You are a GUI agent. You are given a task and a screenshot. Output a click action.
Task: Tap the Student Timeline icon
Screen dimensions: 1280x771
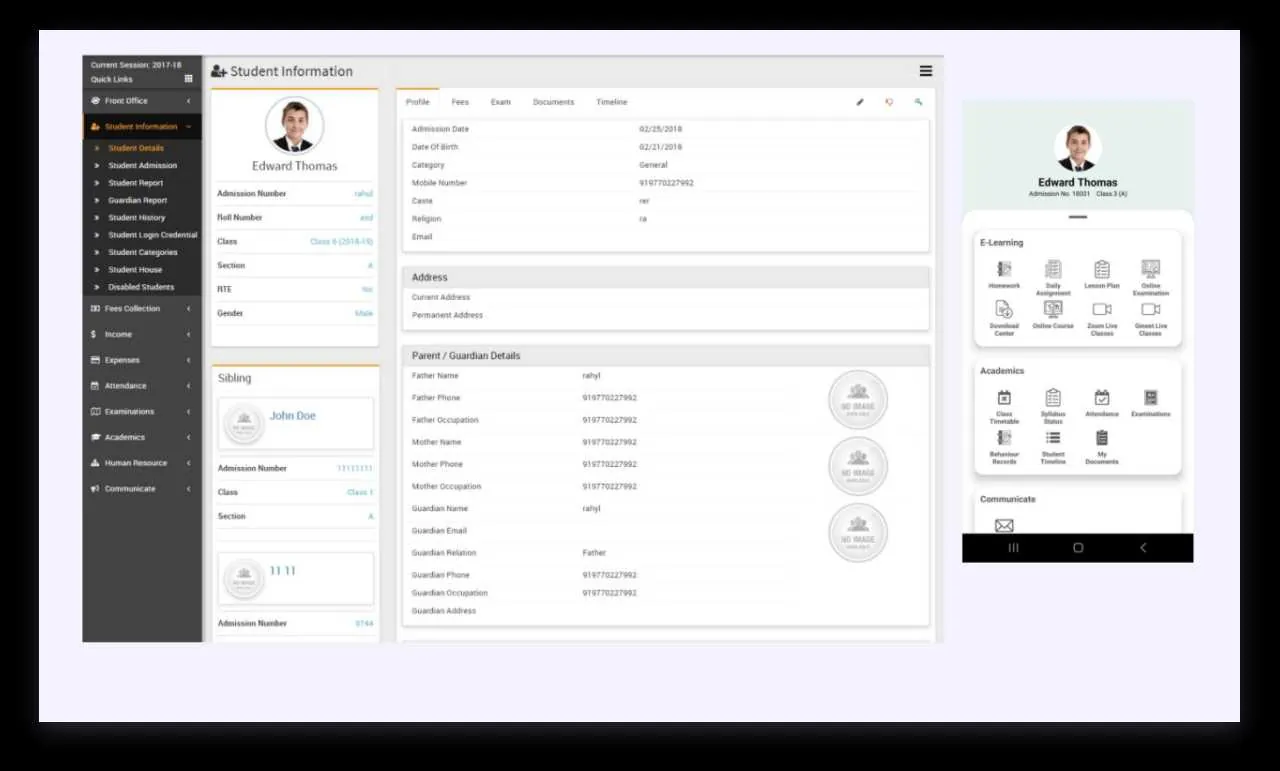click(x=1053, y=447)
